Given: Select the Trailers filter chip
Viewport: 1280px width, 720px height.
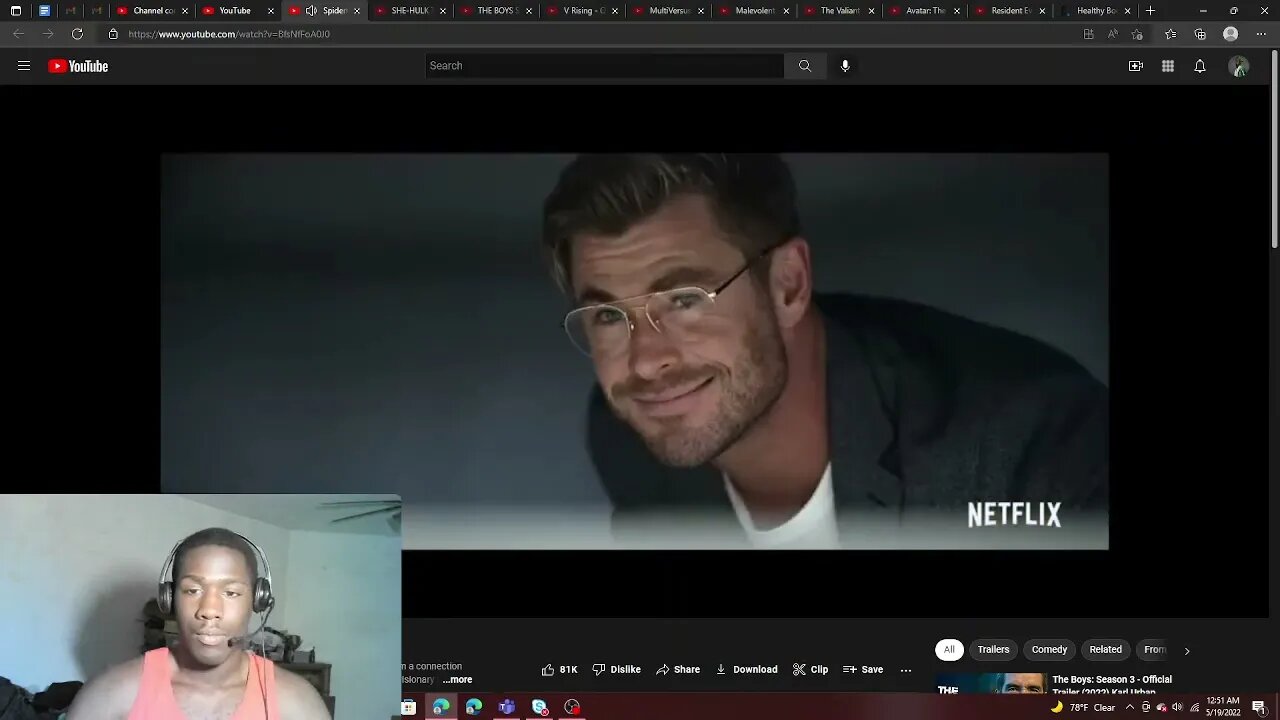Looking at the screenshot, I should [x=993, y=650].
